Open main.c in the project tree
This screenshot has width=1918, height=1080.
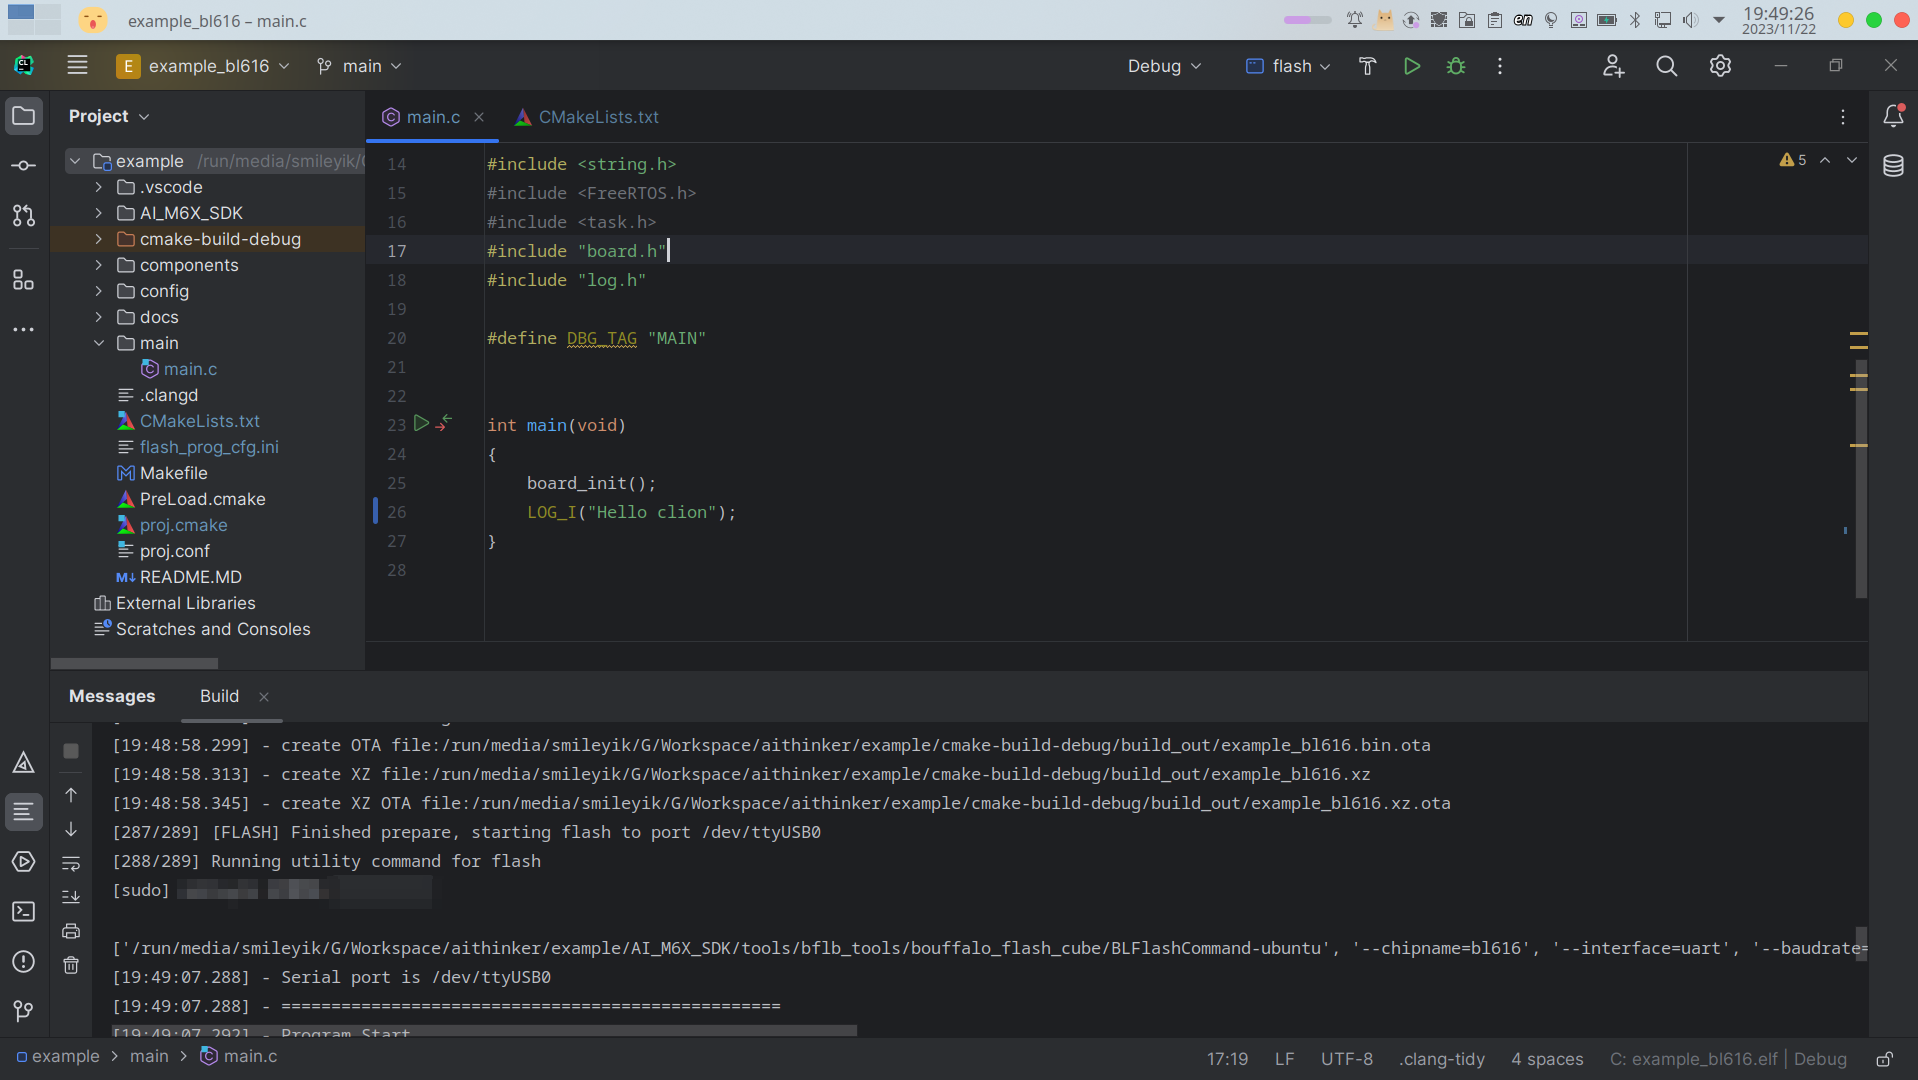click(x=190, y=369)
